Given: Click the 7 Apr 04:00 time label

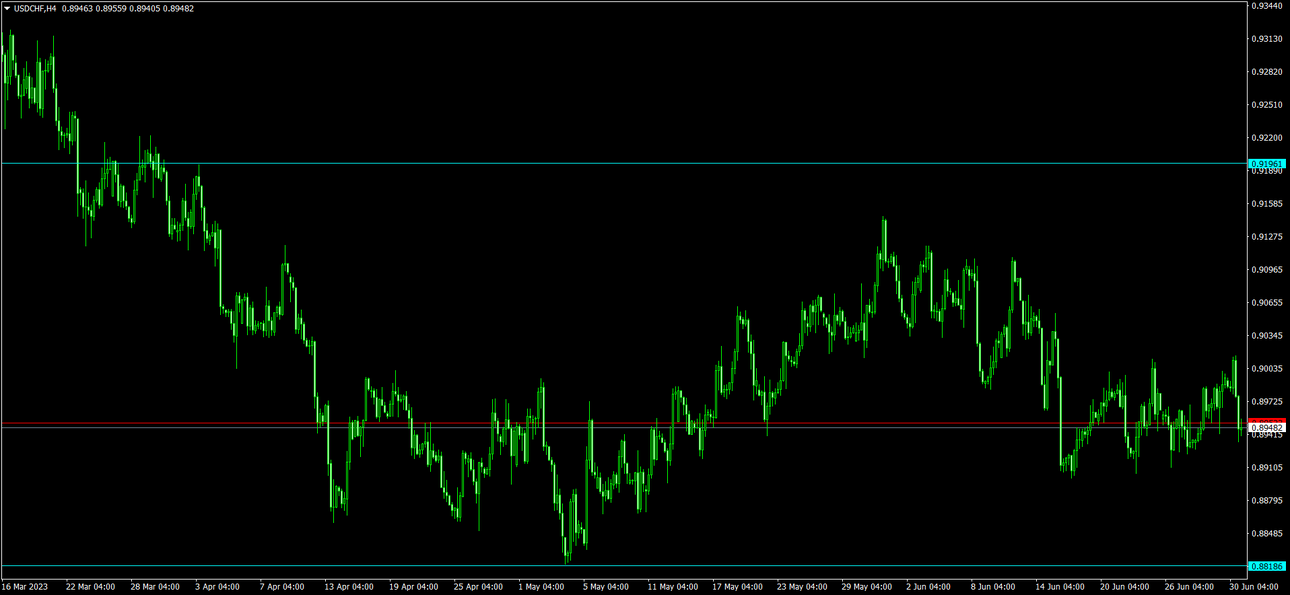Looking at the screenshot, I should point(282,587).
